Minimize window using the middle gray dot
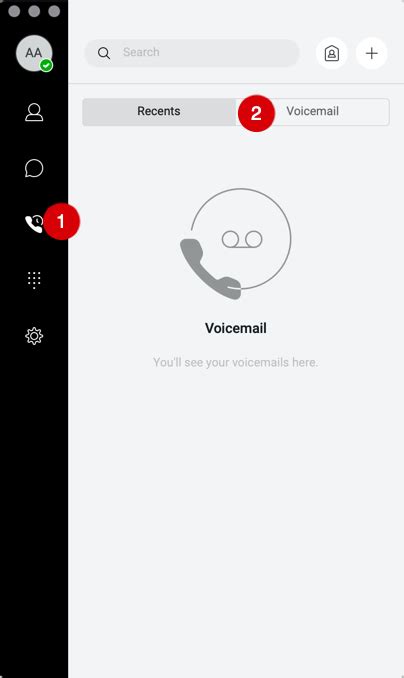The image size is (404, 678). [34, 11]
